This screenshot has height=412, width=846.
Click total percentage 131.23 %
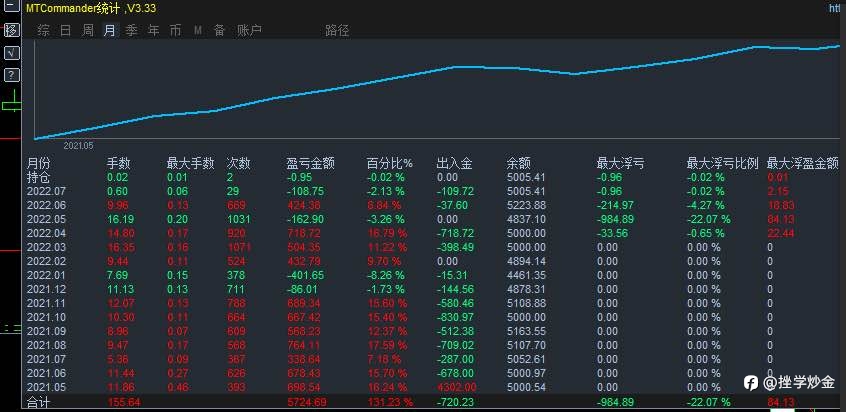click(x=390, y=402)
